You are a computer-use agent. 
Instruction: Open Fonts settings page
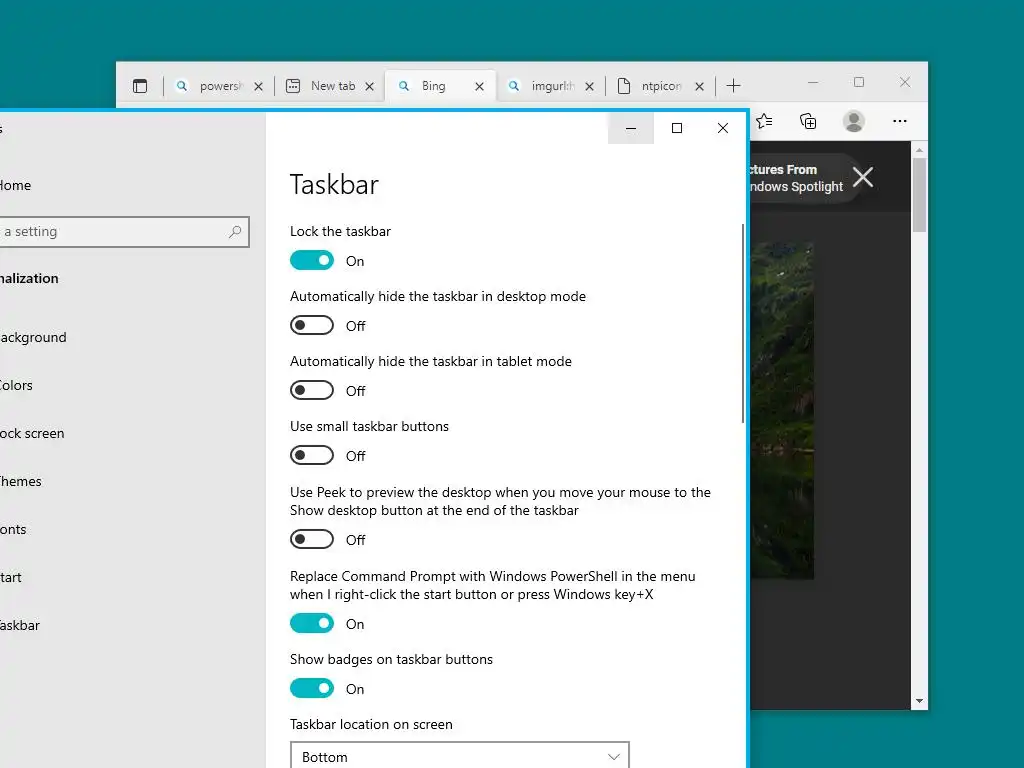tap(13, 530)
